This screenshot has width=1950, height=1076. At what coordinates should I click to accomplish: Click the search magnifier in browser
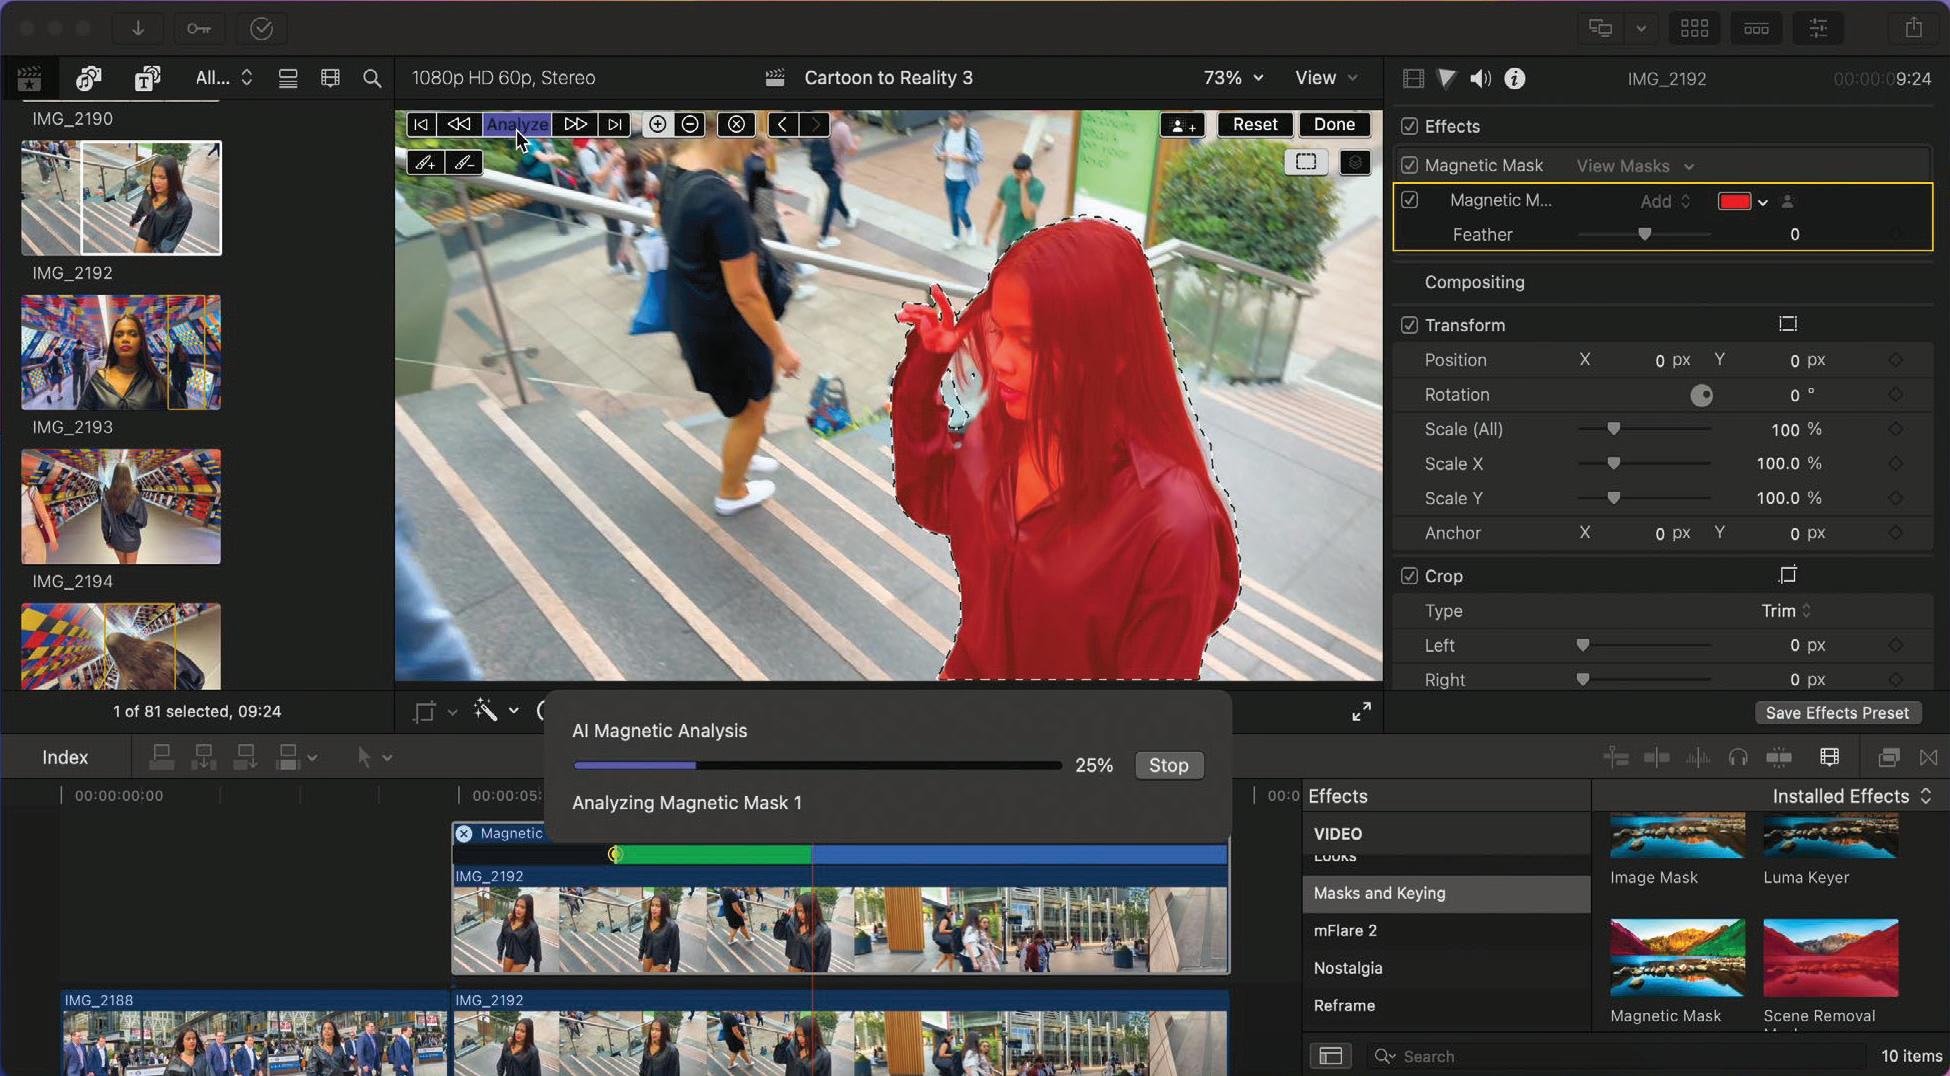pyautogui.click(x=372, y=79)
